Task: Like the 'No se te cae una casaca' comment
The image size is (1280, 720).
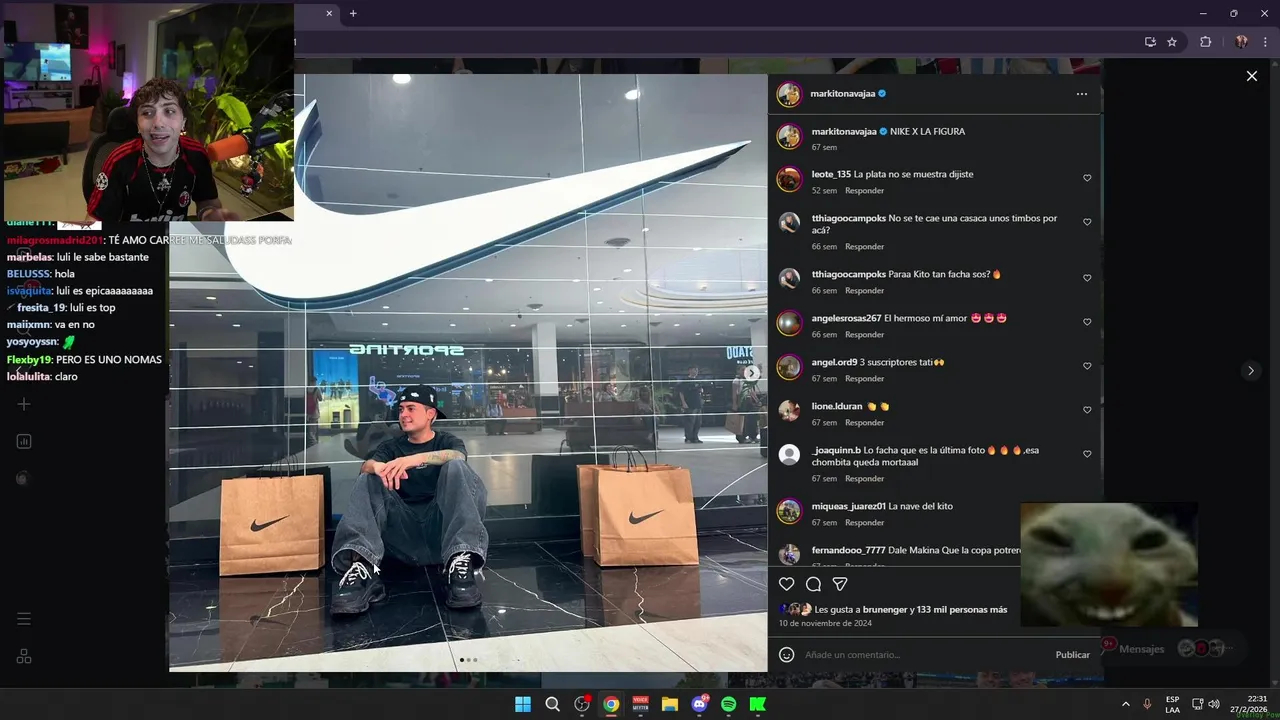Action: [x=1087, y=222]
